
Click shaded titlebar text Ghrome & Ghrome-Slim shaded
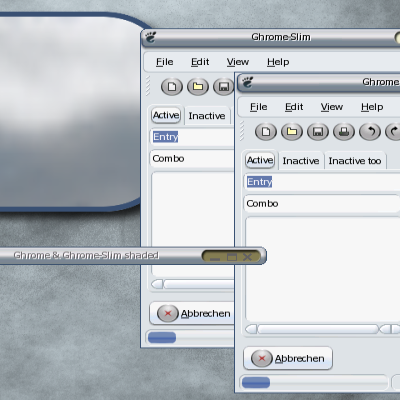[86, 256]
